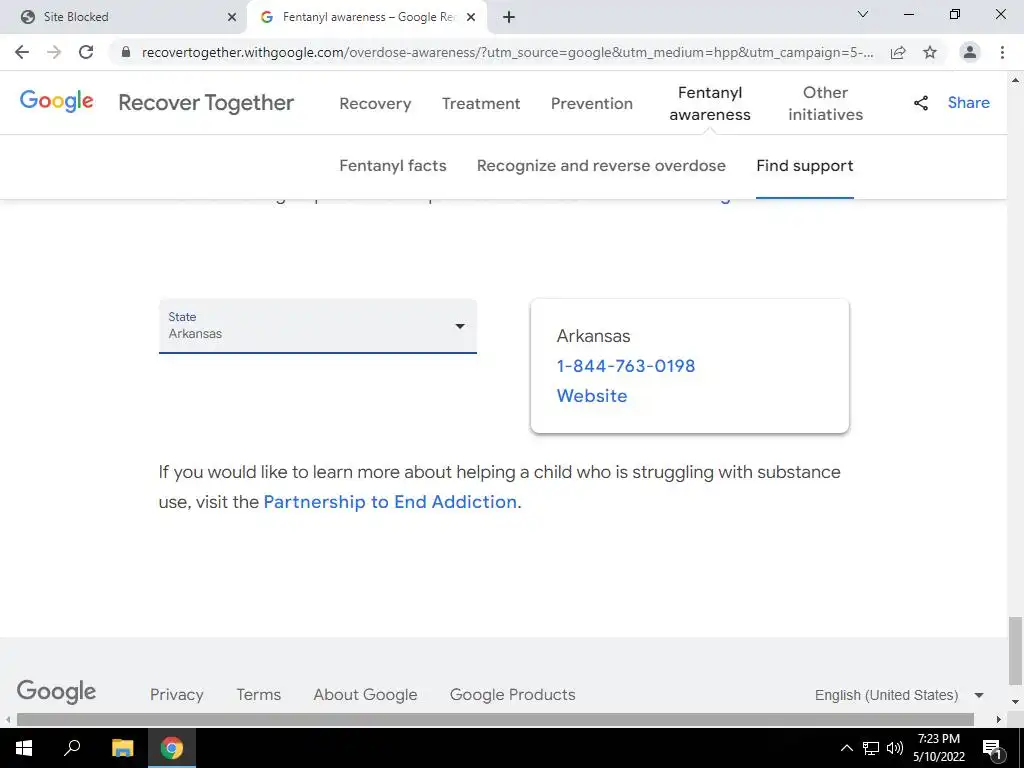The width and height of the screenshot is (1024, 768).
Task: Open a new browser tab
Action: point(509,18)
